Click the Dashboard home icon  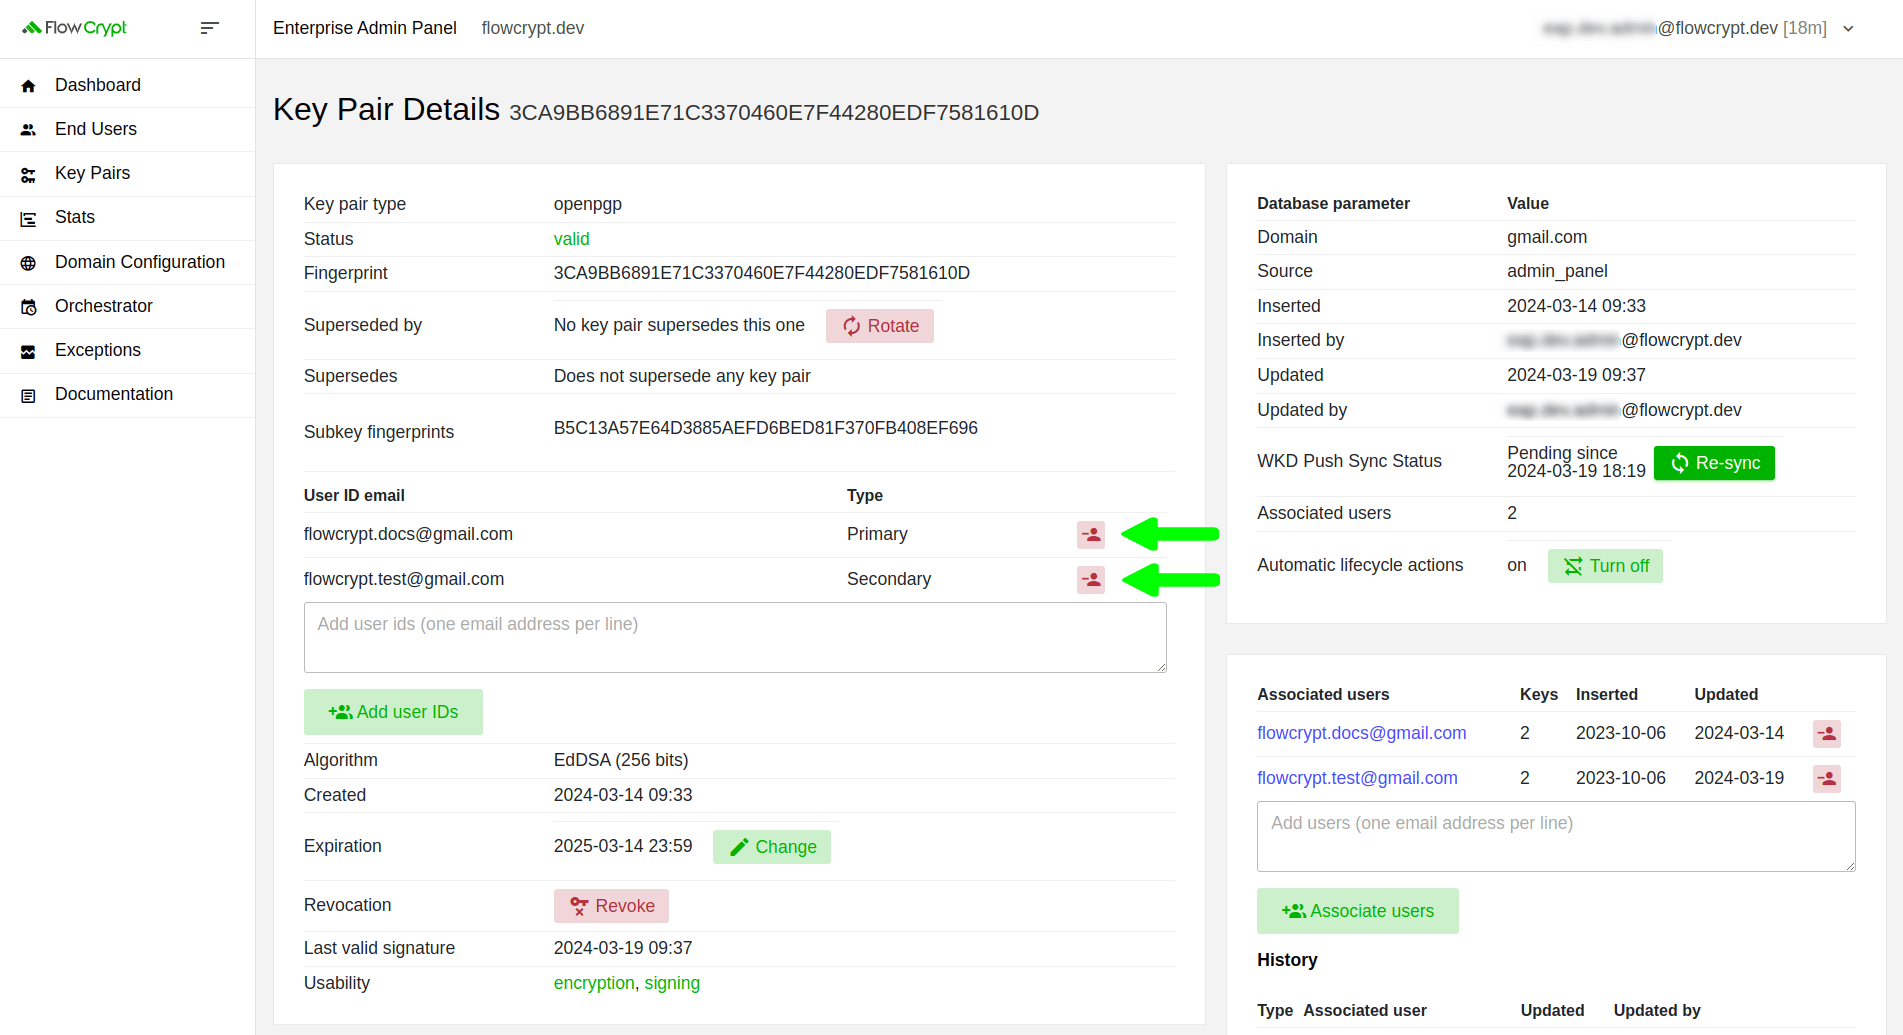[28, 86]
